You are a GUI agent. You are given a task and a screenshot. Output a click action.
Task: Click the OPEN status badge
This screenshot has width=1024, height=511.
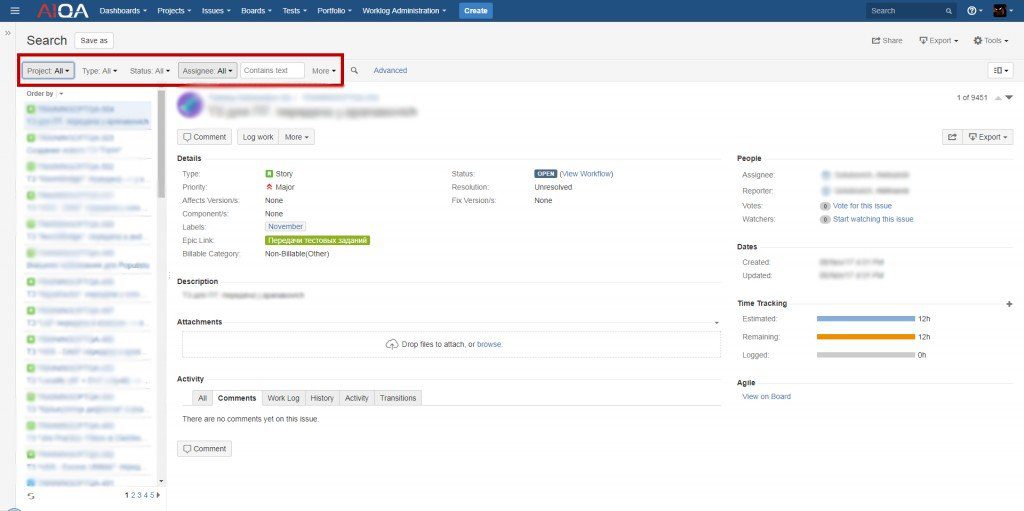tap(545, 174)
